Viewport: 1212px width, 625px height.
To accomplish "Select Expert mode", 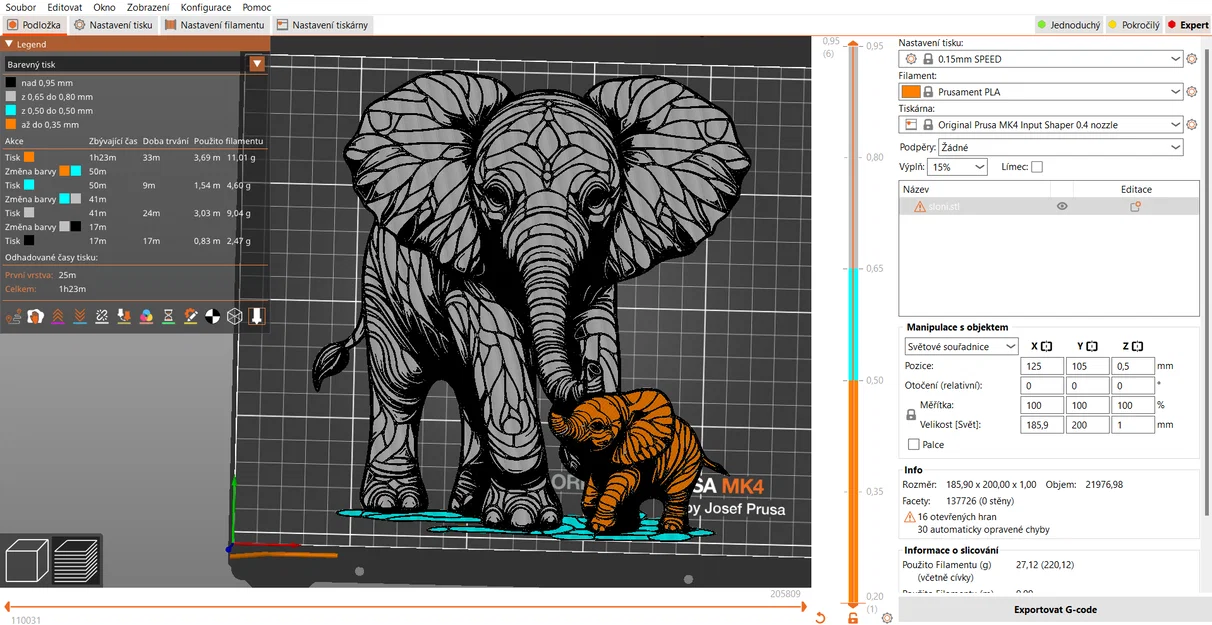I will click(1188, 25).
